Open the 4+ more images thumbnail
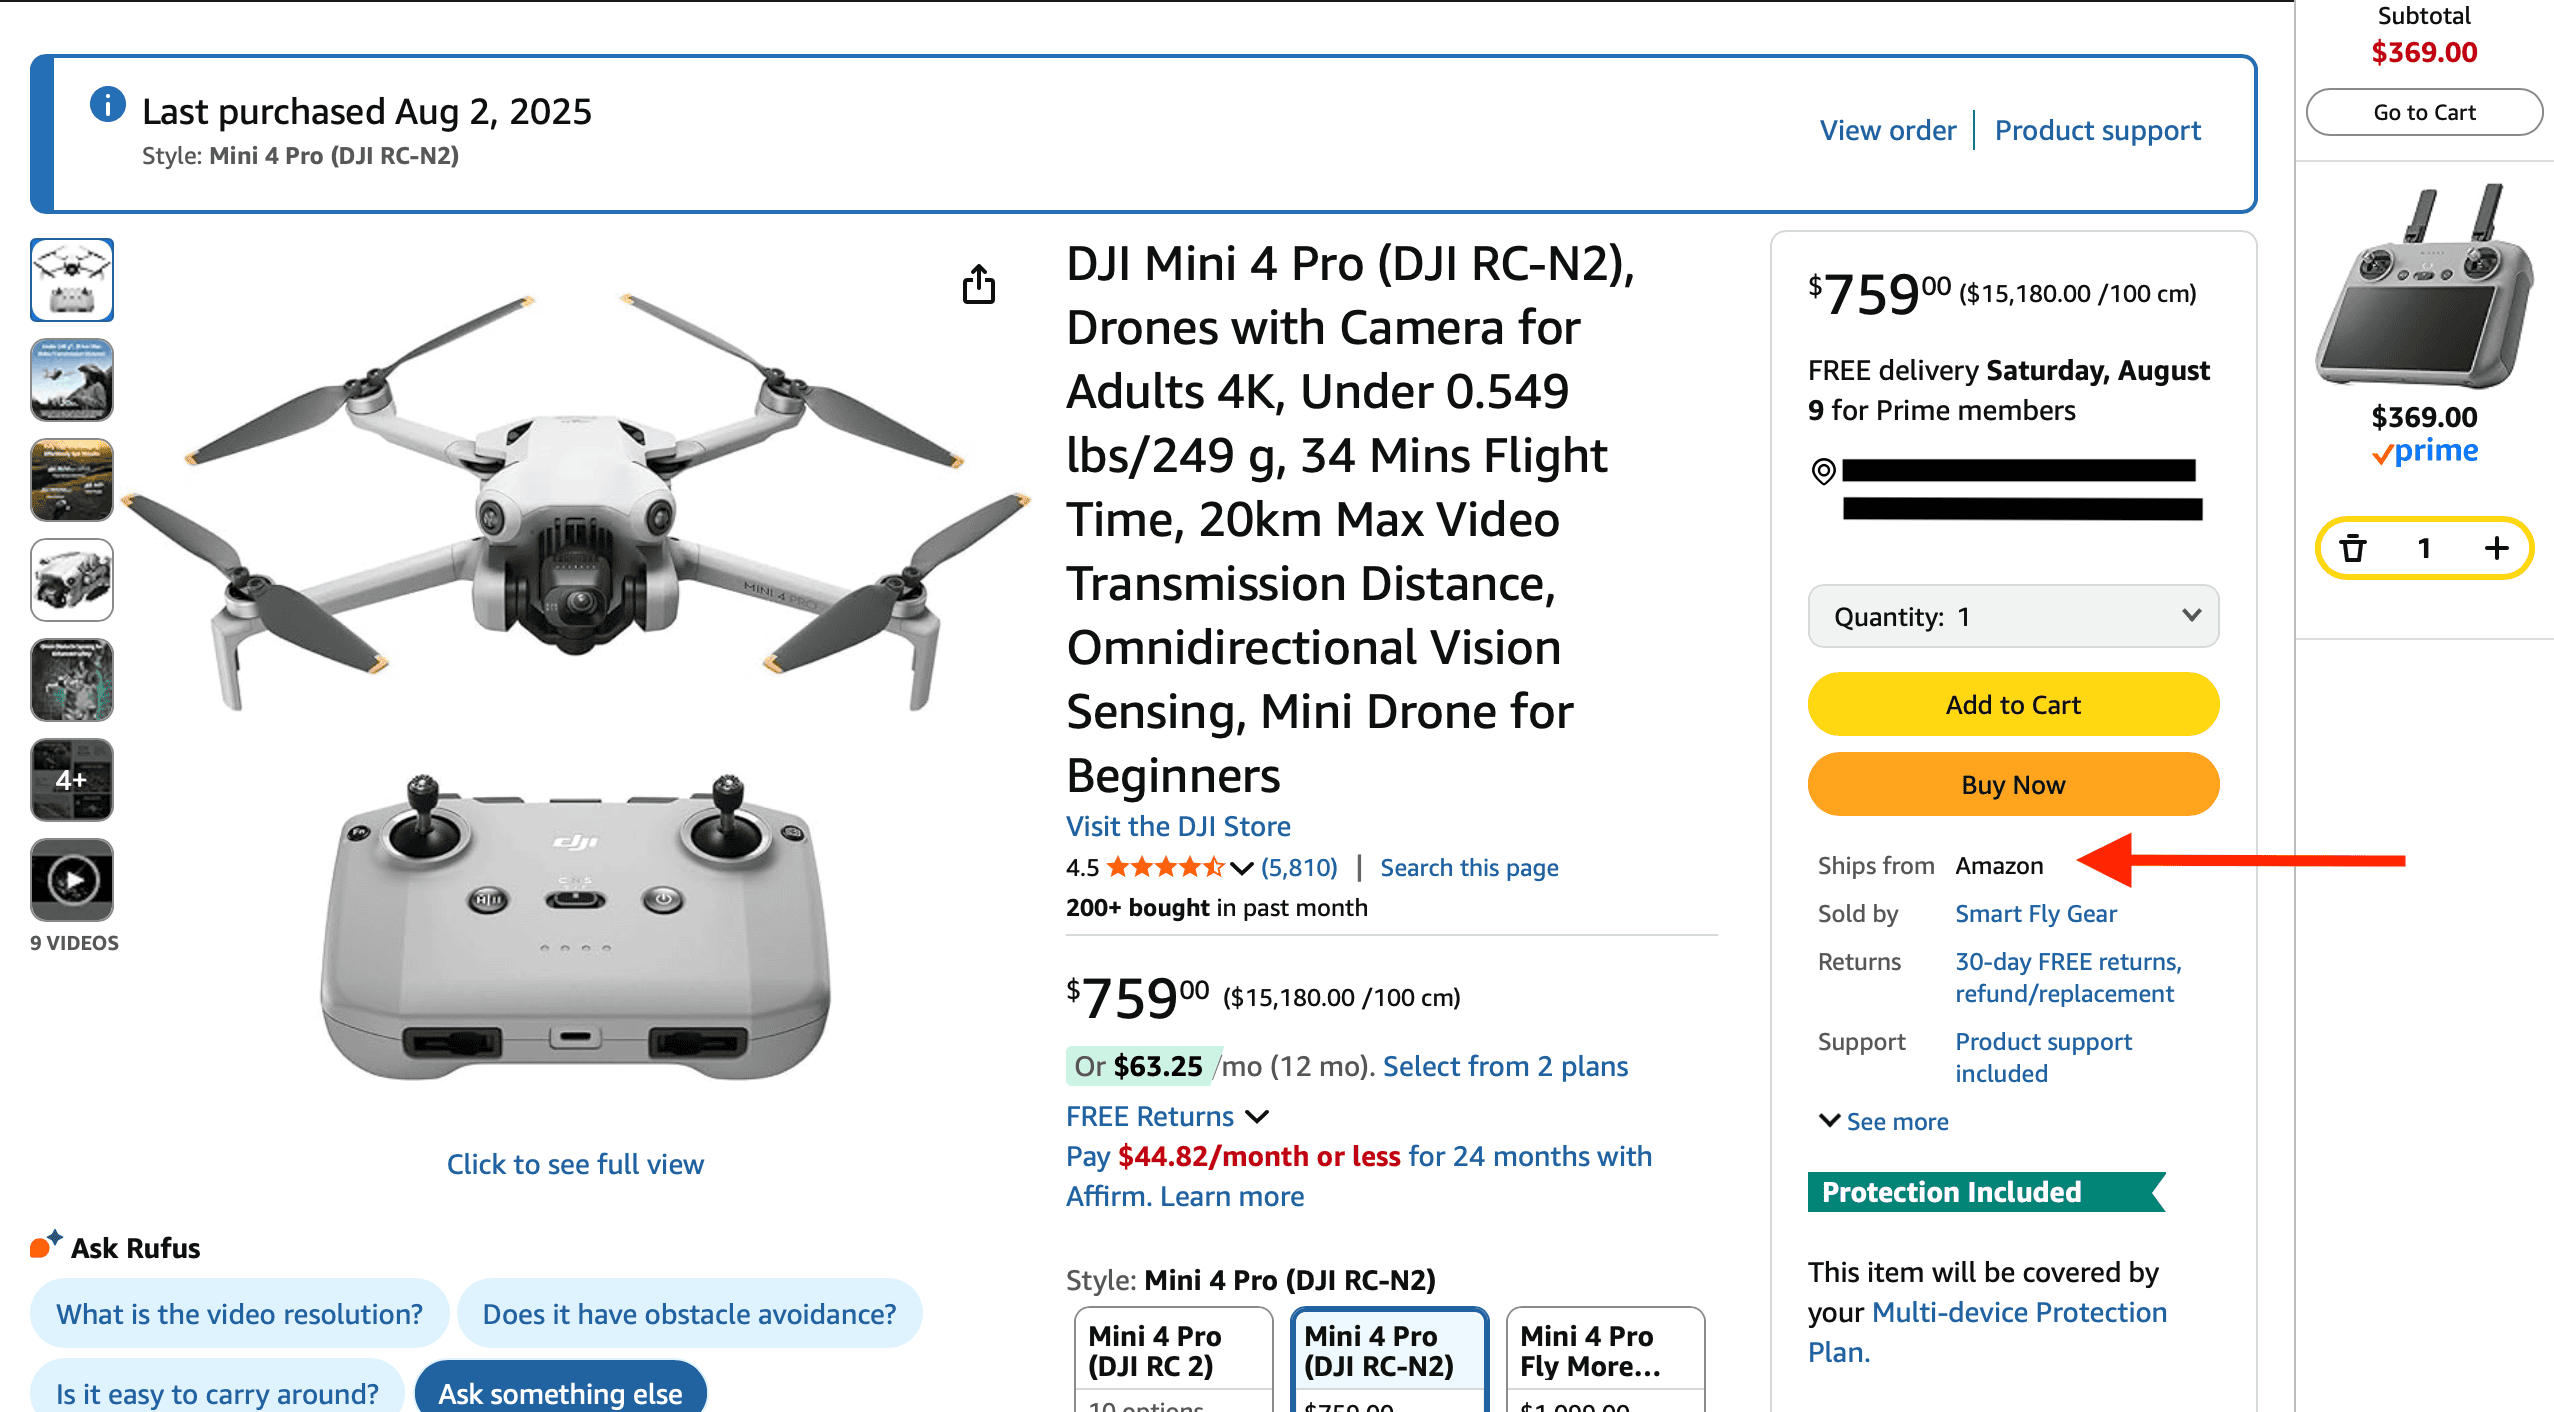The width and height of the screenshot is (2554, 1412). click(x=72, y=780)
